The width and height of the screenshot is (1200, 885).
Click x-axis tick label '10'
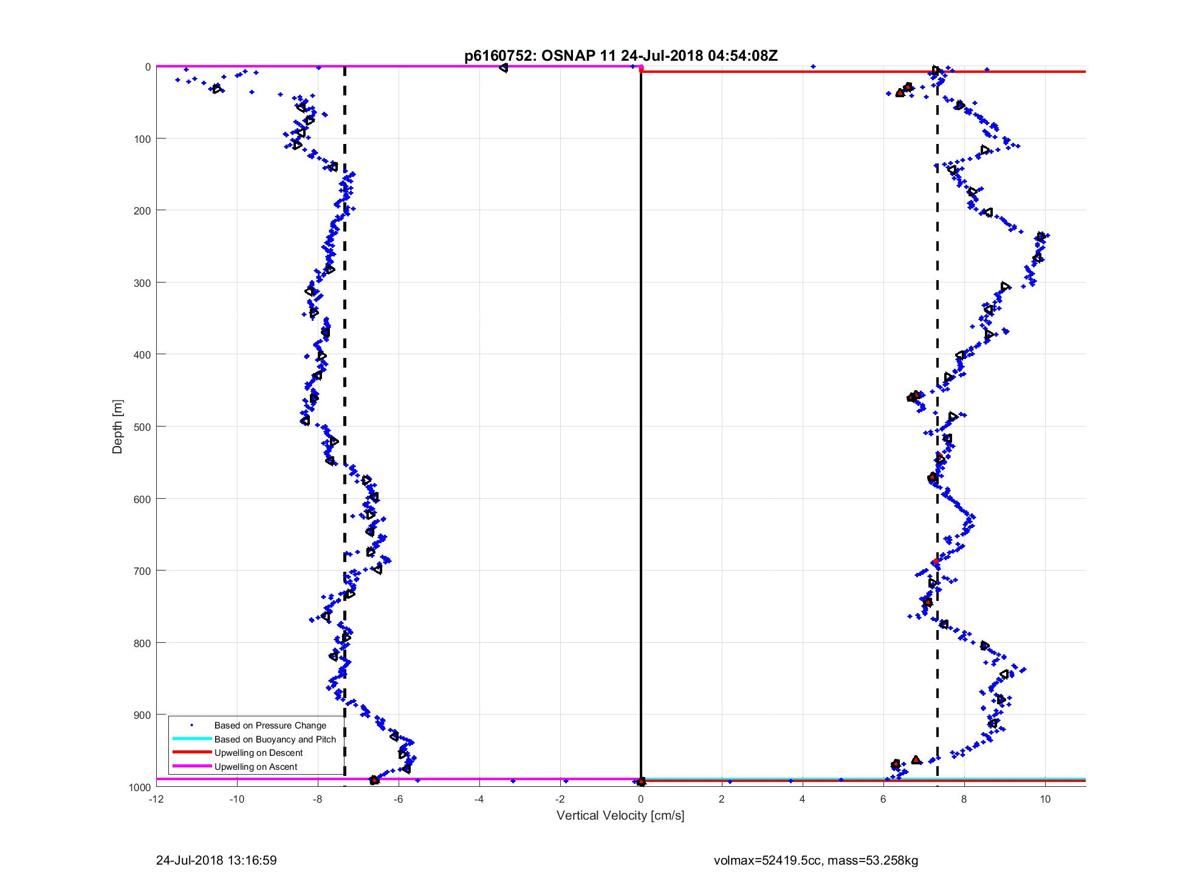(x=1045, y=799)
